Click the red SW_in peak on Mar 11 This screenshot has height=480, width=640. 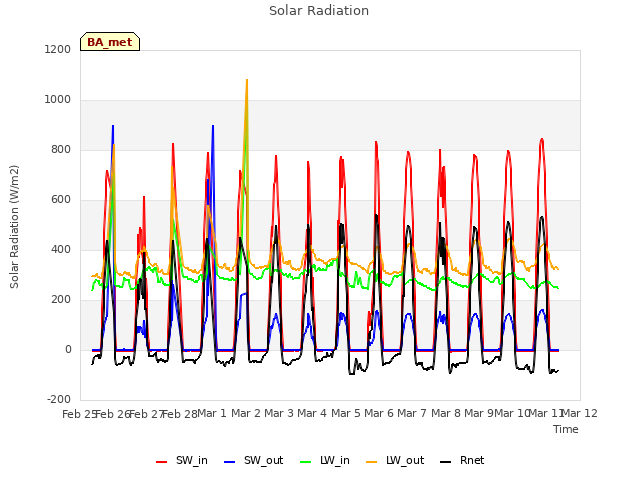542,139
